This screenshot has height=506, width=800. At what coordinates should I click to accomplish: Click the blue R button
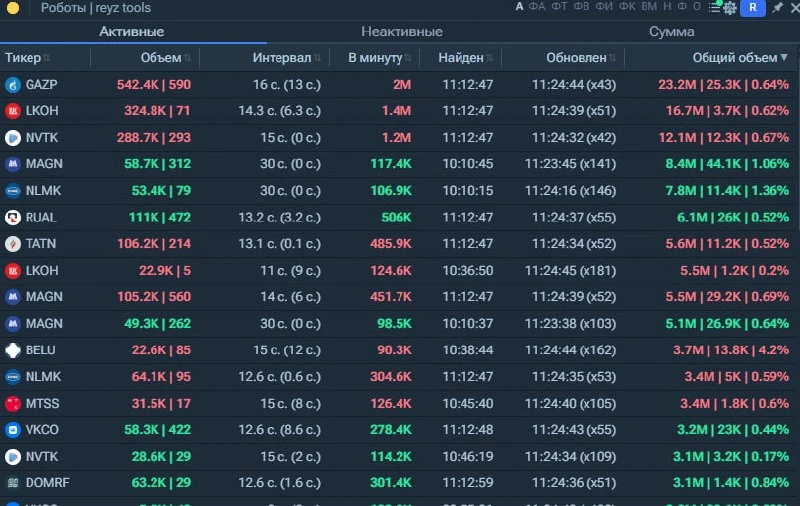753,8
